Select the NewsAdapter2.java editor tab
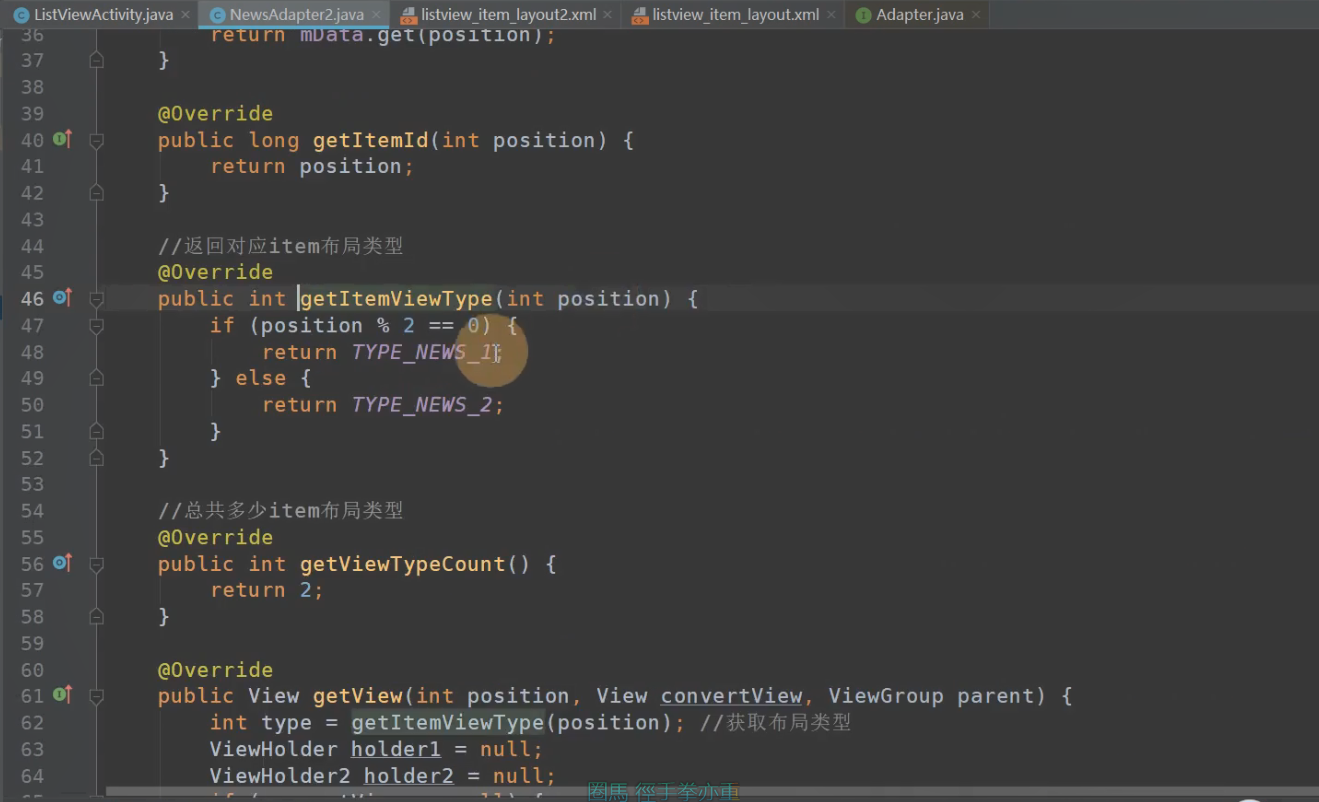Image resolution: width=1319 pixels, height=802 pixels. click(296, 15)
